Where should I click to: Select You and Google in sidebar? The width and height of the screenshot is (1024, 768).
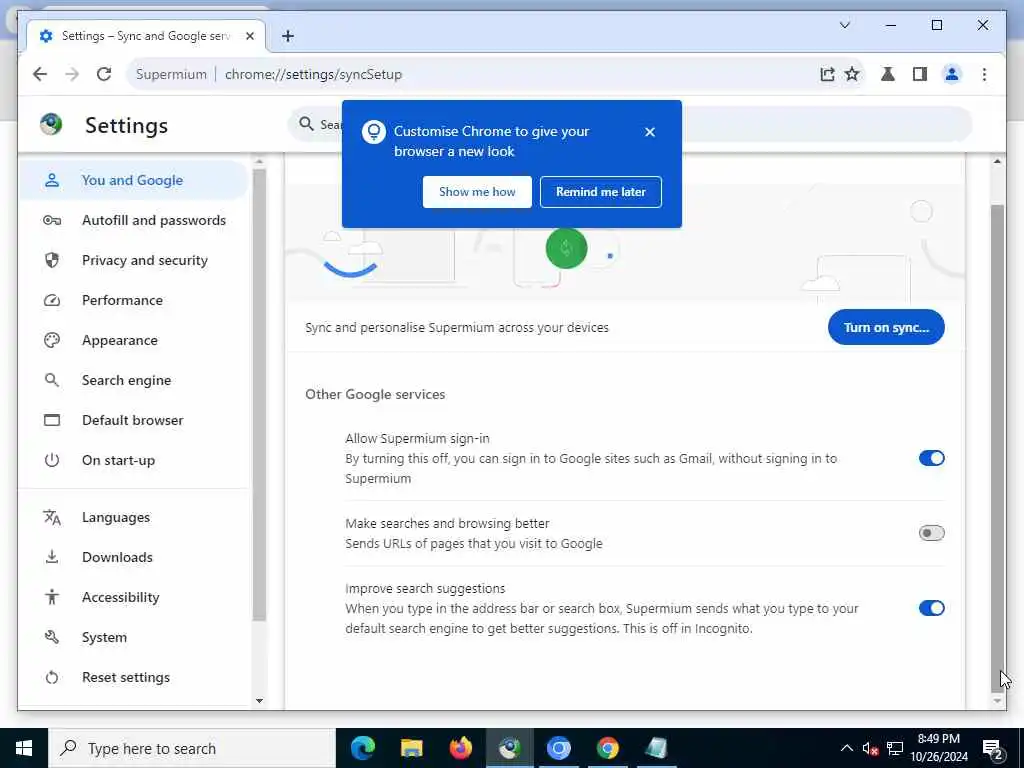134,180
